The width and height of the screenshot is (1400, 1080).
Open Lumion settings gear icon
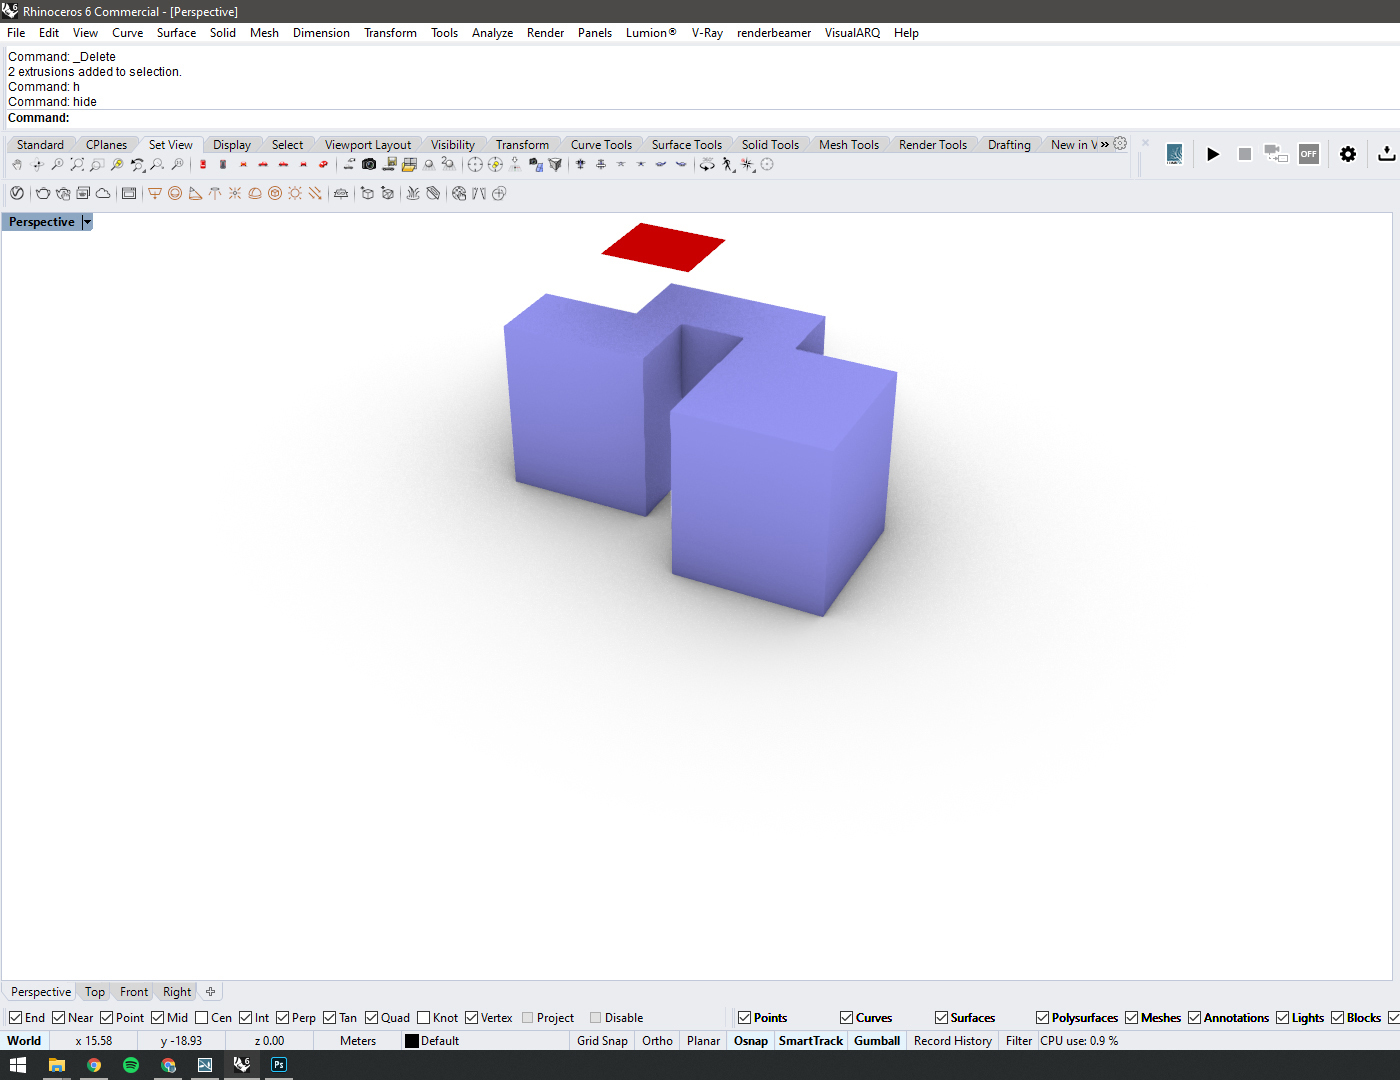pyautogui.click(x=1348, y=154)
